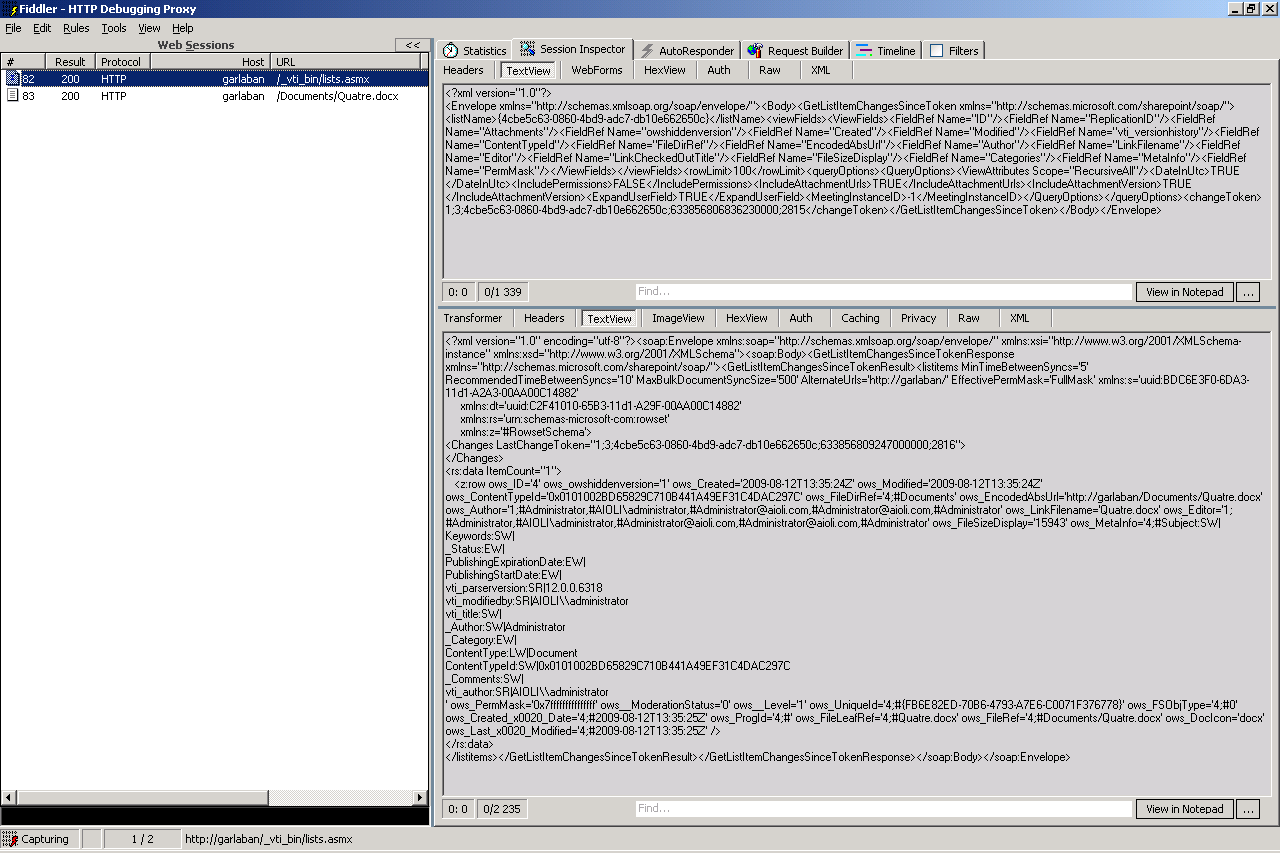Open the AutoResponder tab
Viewport: 1280px width, 853px height.
point(688,51)
